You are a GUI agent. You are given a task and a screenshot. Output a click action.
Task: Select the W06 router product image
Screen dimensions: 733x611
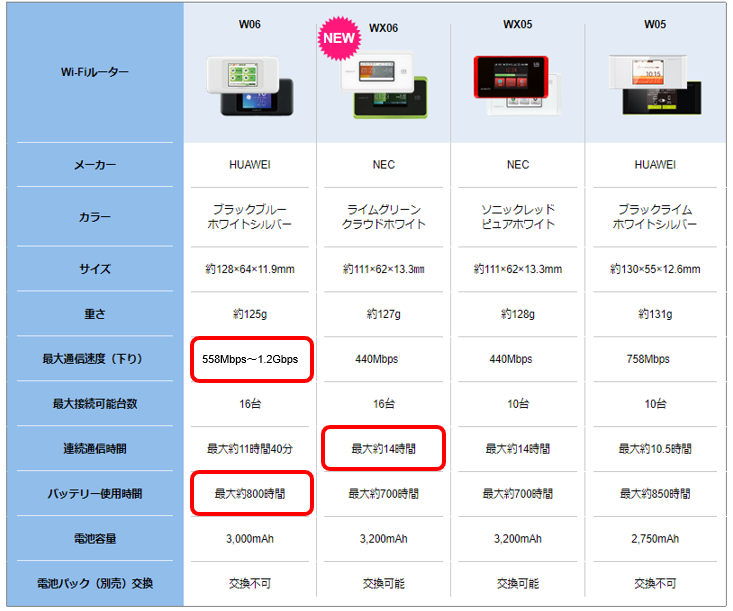point(250,86)
